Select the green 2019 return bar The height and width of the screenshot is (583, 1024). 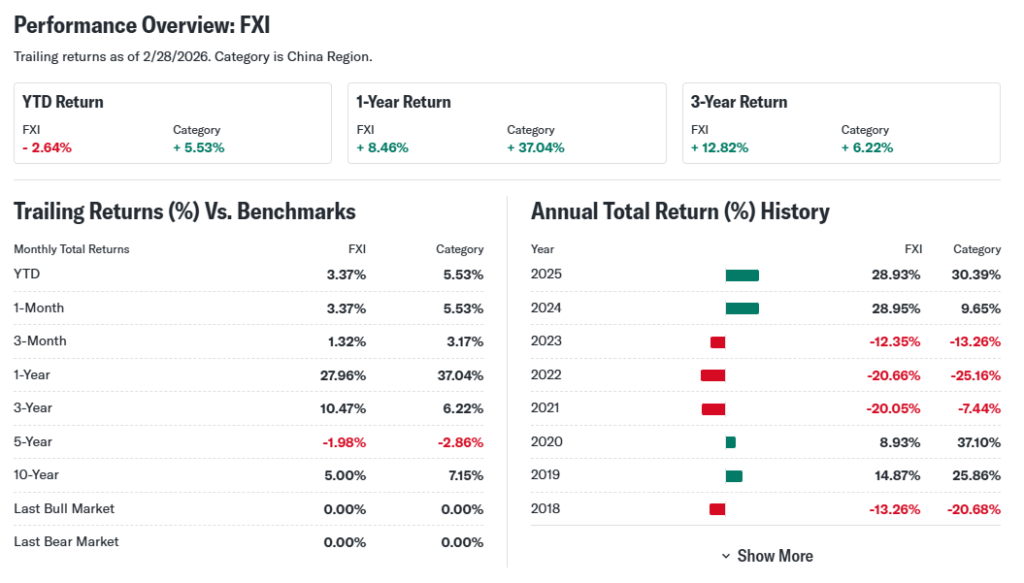[734, 476]
